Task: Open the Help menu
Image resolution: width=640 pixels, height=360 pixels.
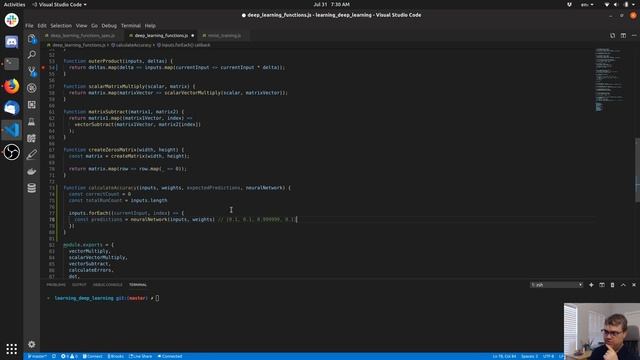Action: click(150, 26)
